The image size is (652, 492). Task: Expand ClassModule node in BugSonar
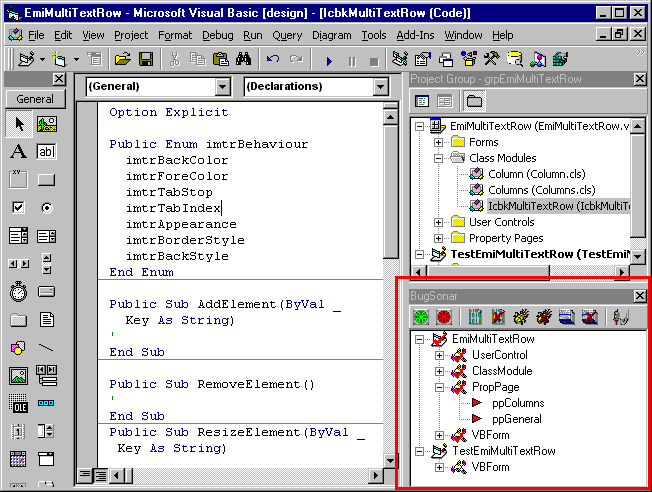(x=439, y=371)
